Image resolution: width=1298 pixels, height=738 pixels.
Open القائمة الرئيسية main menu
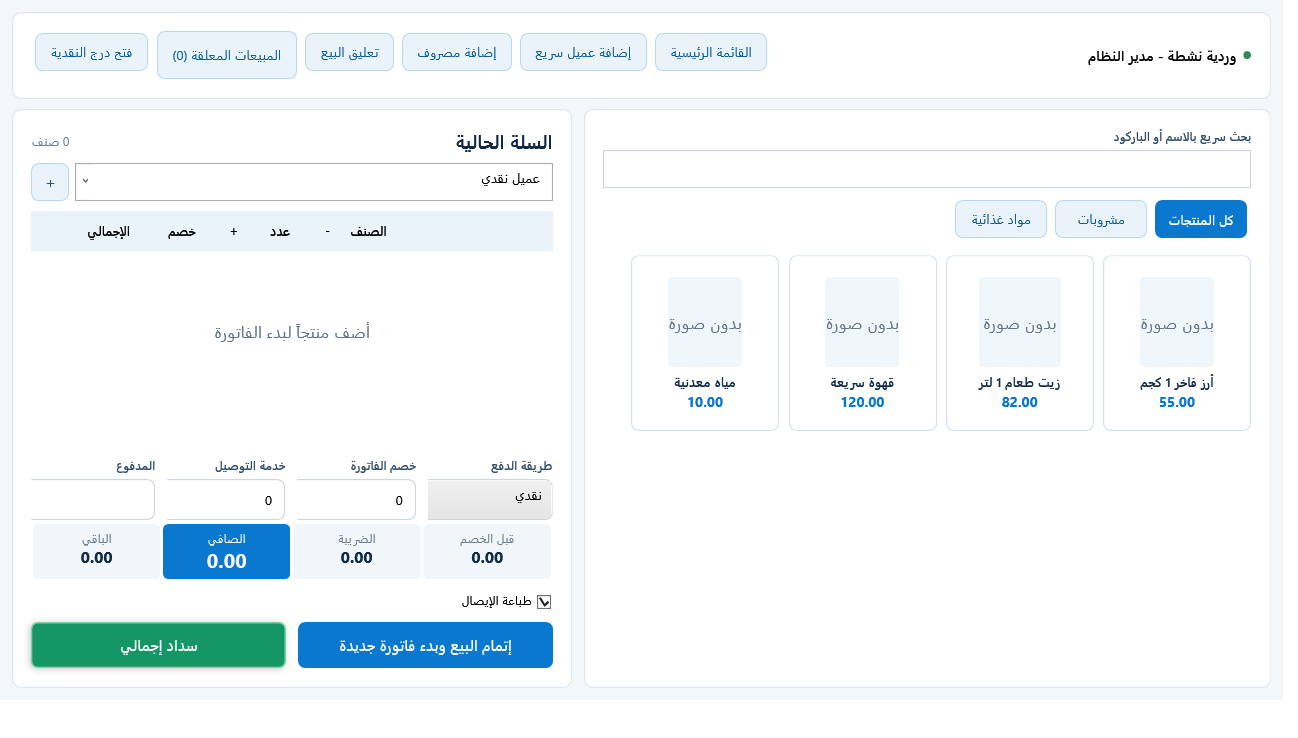pyautogui.click(x=711, y=52)
